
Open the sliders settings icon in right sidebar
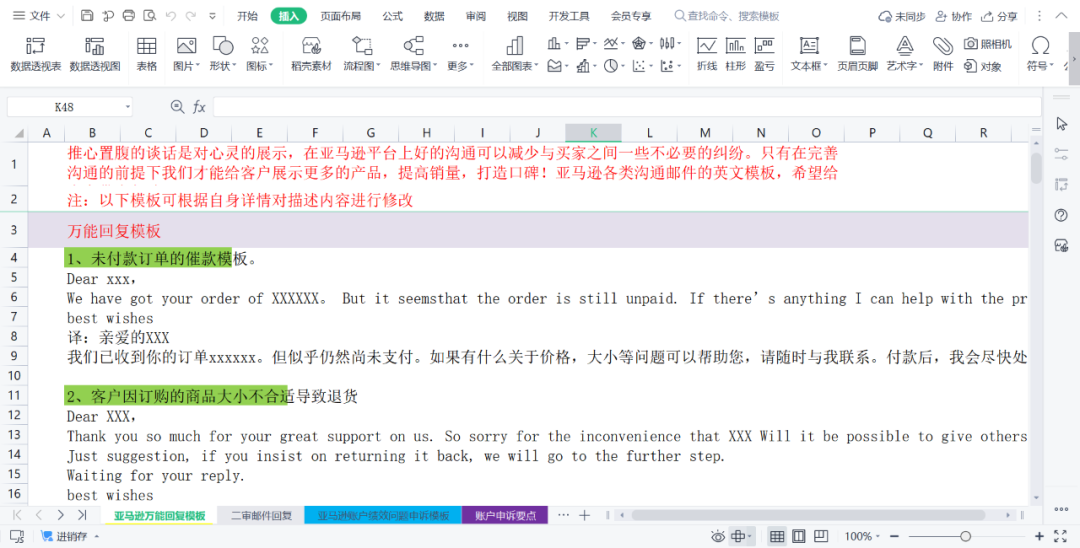[x=1061, y=154]
